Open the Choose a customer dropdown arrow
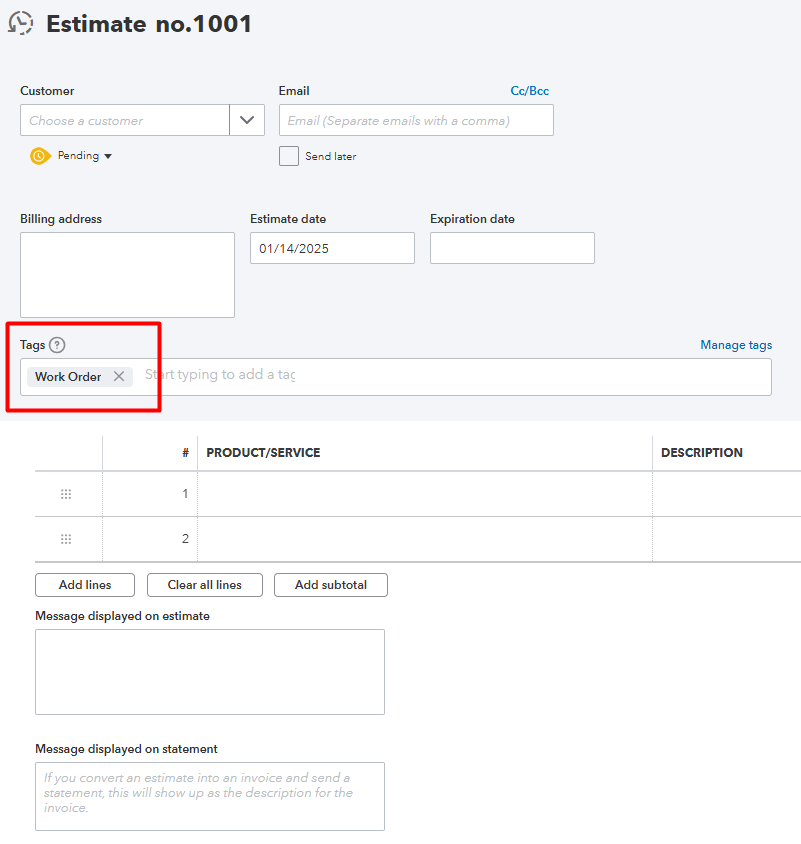 [x=246, y=119]
